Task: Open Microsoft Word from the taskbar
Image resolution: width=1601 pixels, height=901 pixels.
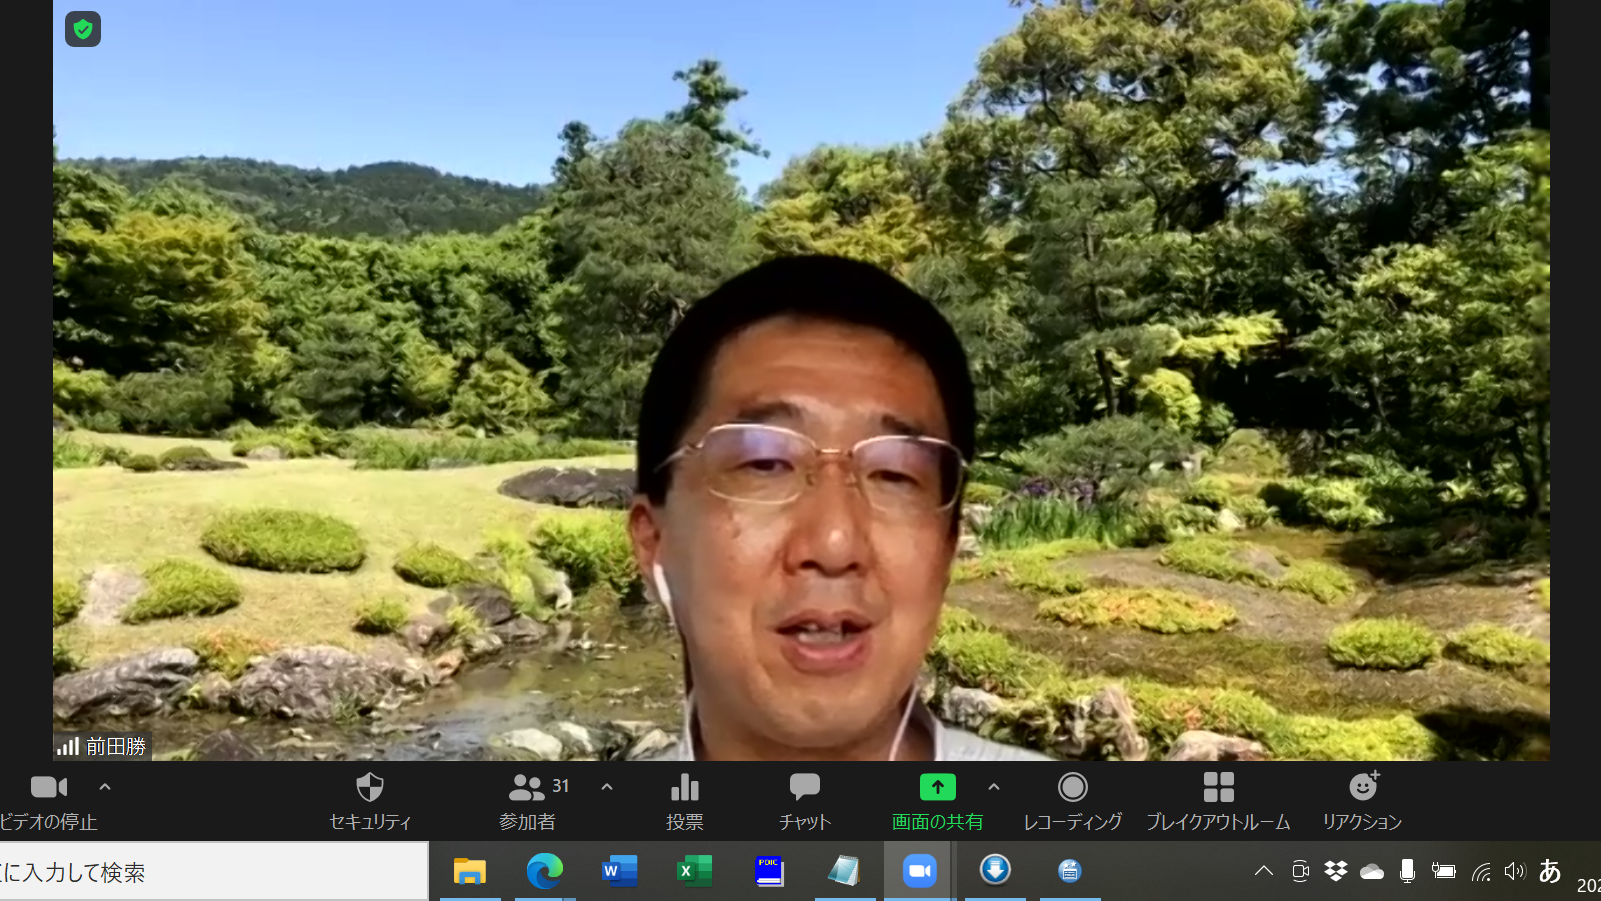Action: [x=620, y=871]
